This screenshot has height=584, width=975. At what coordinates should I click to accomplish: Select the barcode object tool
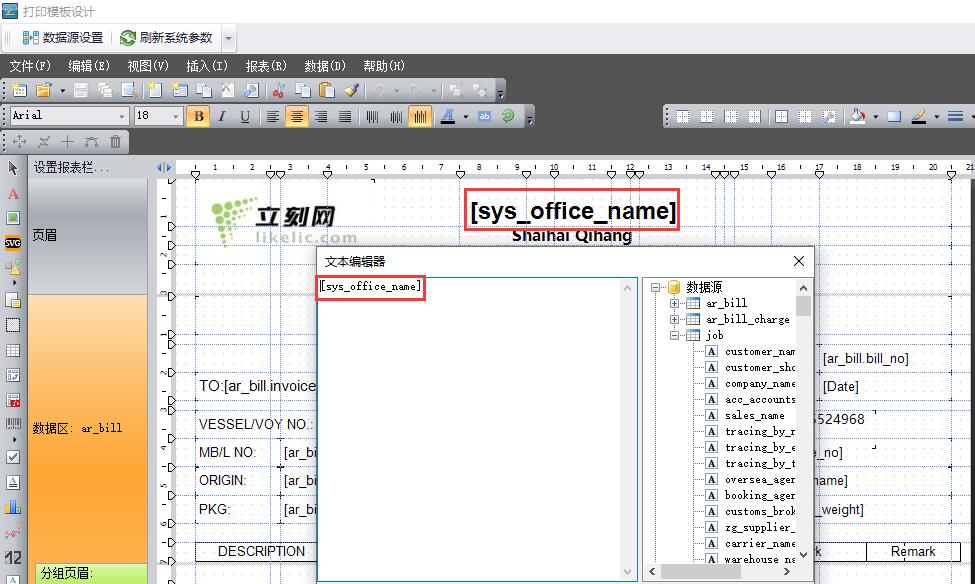pos(13,424)
